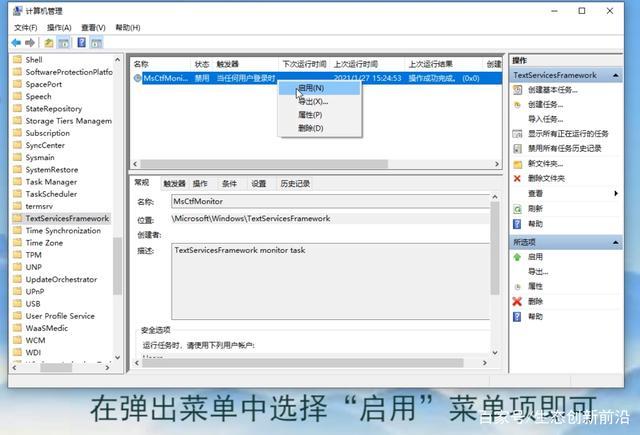640x435 pixels.
Task: Click the Forward arrow in the toolbar
Action: point(31,43)
